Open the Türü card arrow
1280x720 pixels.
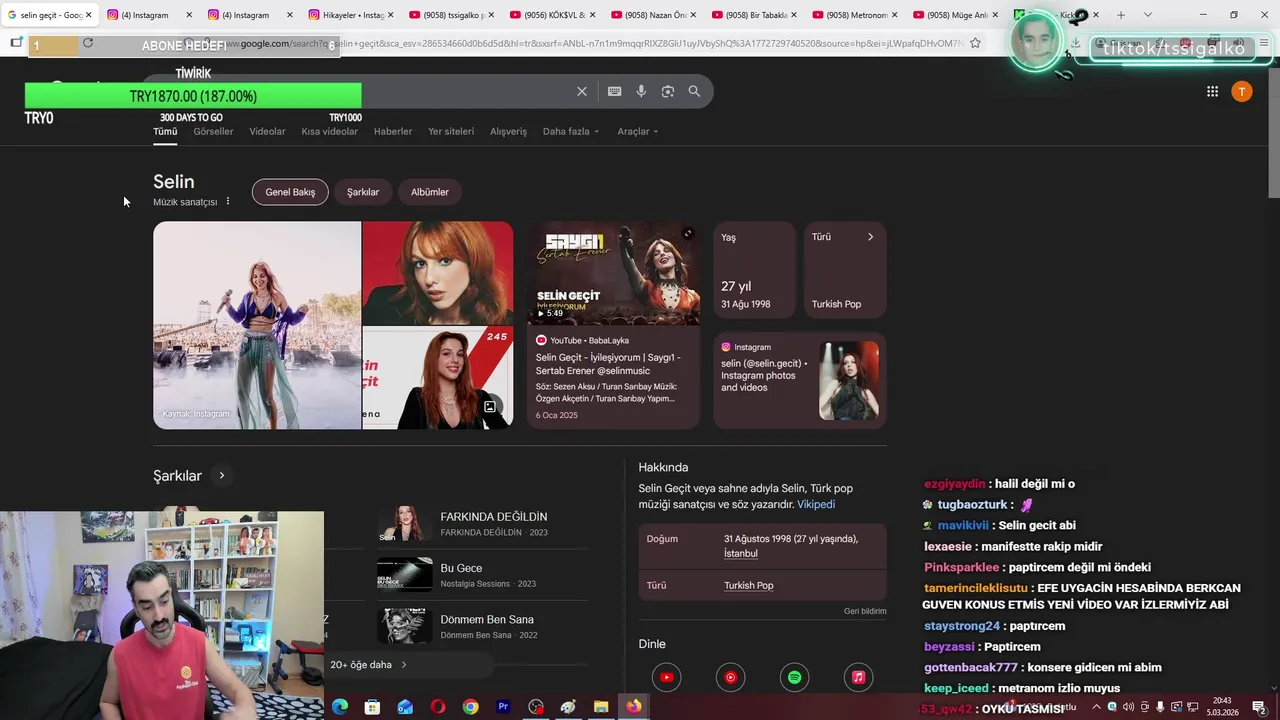click(870, 237)
